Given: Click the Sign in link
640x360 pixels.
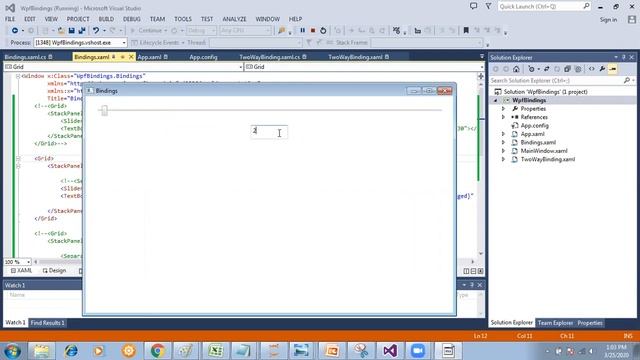Looking at the screenshot, I should coord(608,20).
